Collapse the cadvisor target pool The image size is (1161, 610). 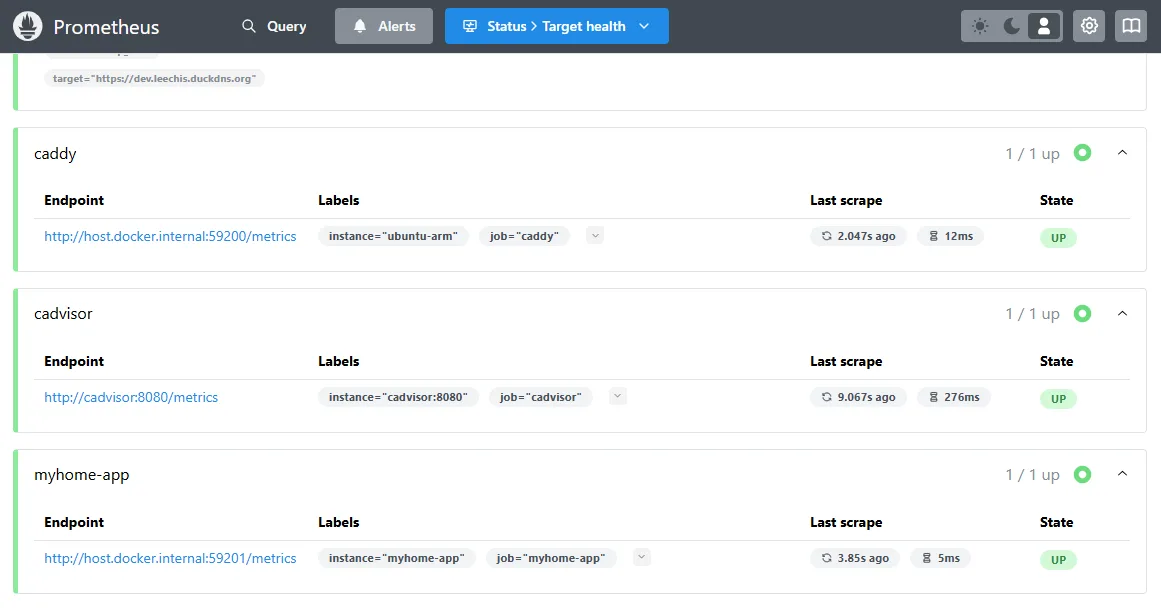pos(1122,313)
